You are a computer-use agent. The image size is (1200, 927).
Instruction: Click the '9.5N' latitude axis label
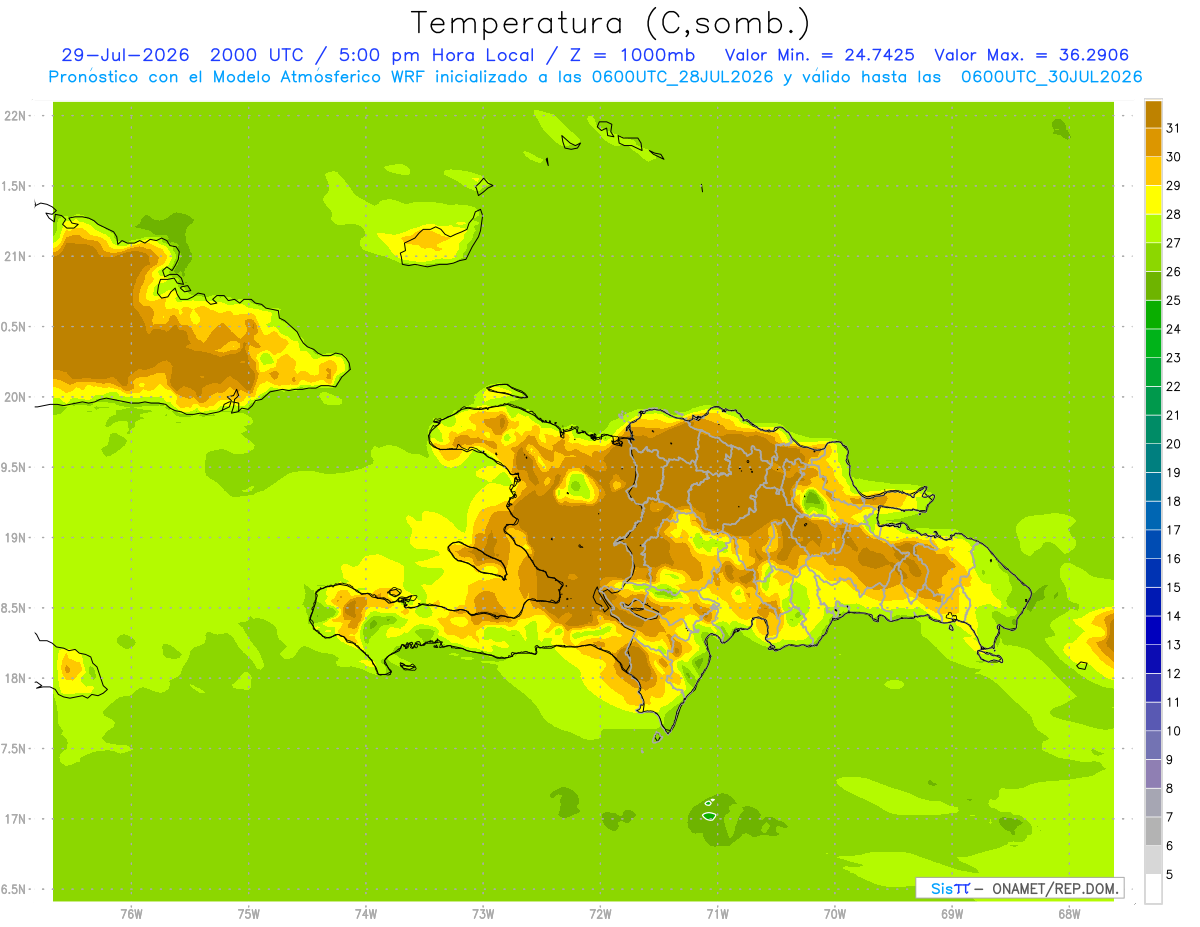pos(14,467)
